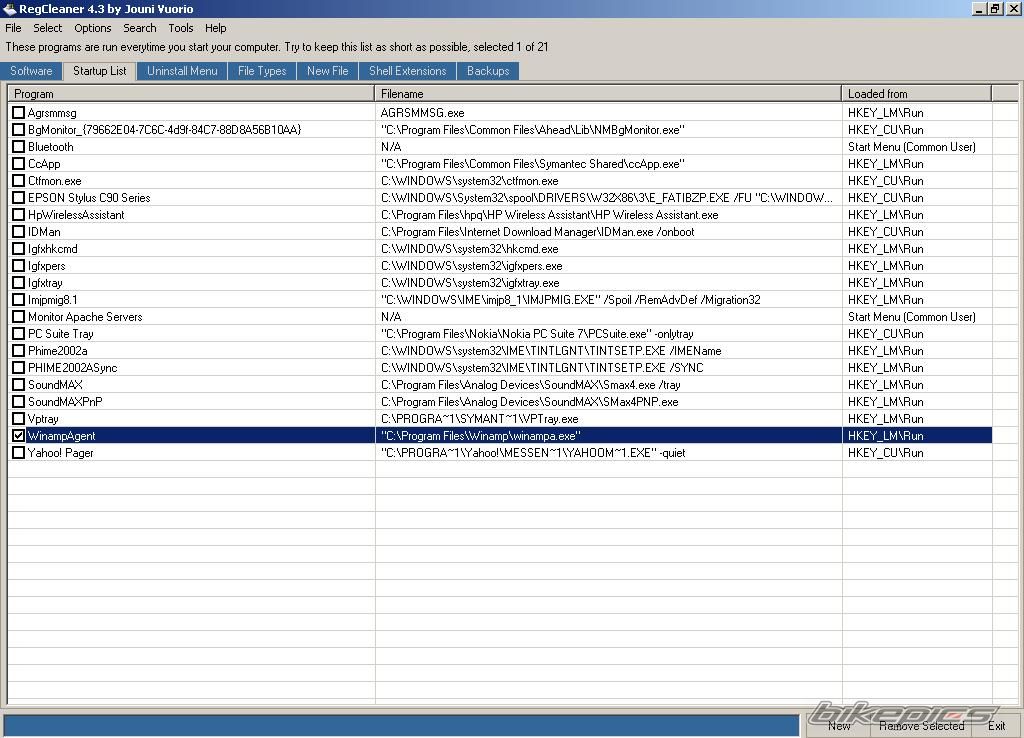
Task: Check the Monitor Apache Servers checkbox
Action: (x=18, y=317)
